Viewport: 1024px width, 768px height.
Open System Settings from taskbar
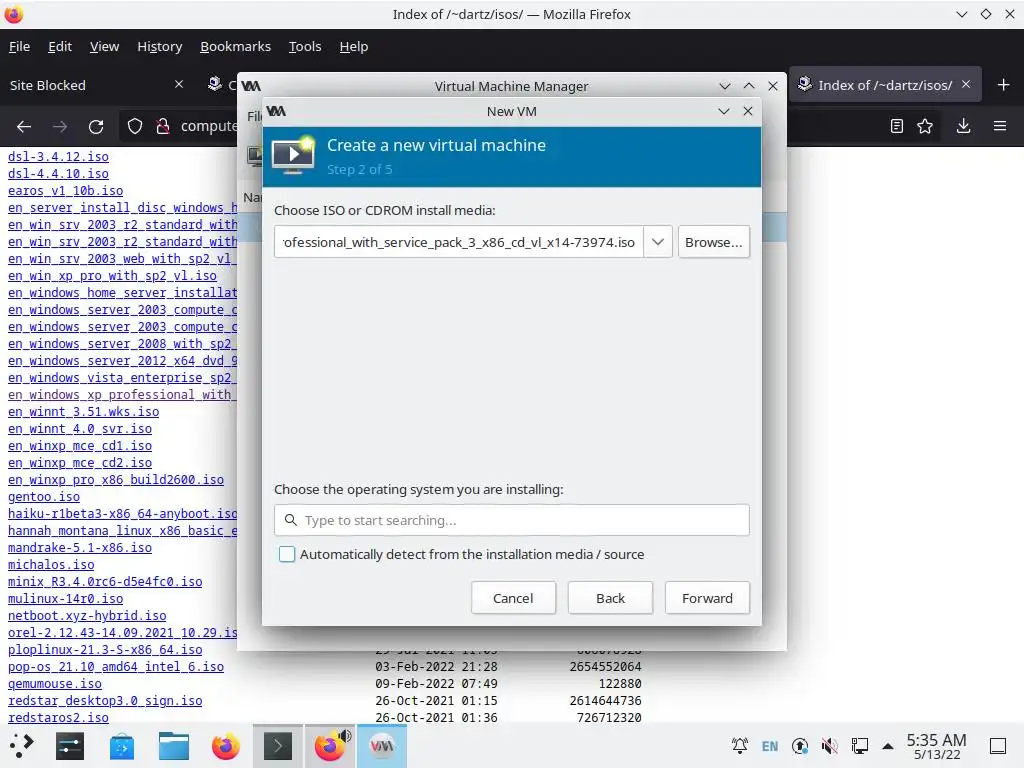pyautogui.click(x=70, y=746)
